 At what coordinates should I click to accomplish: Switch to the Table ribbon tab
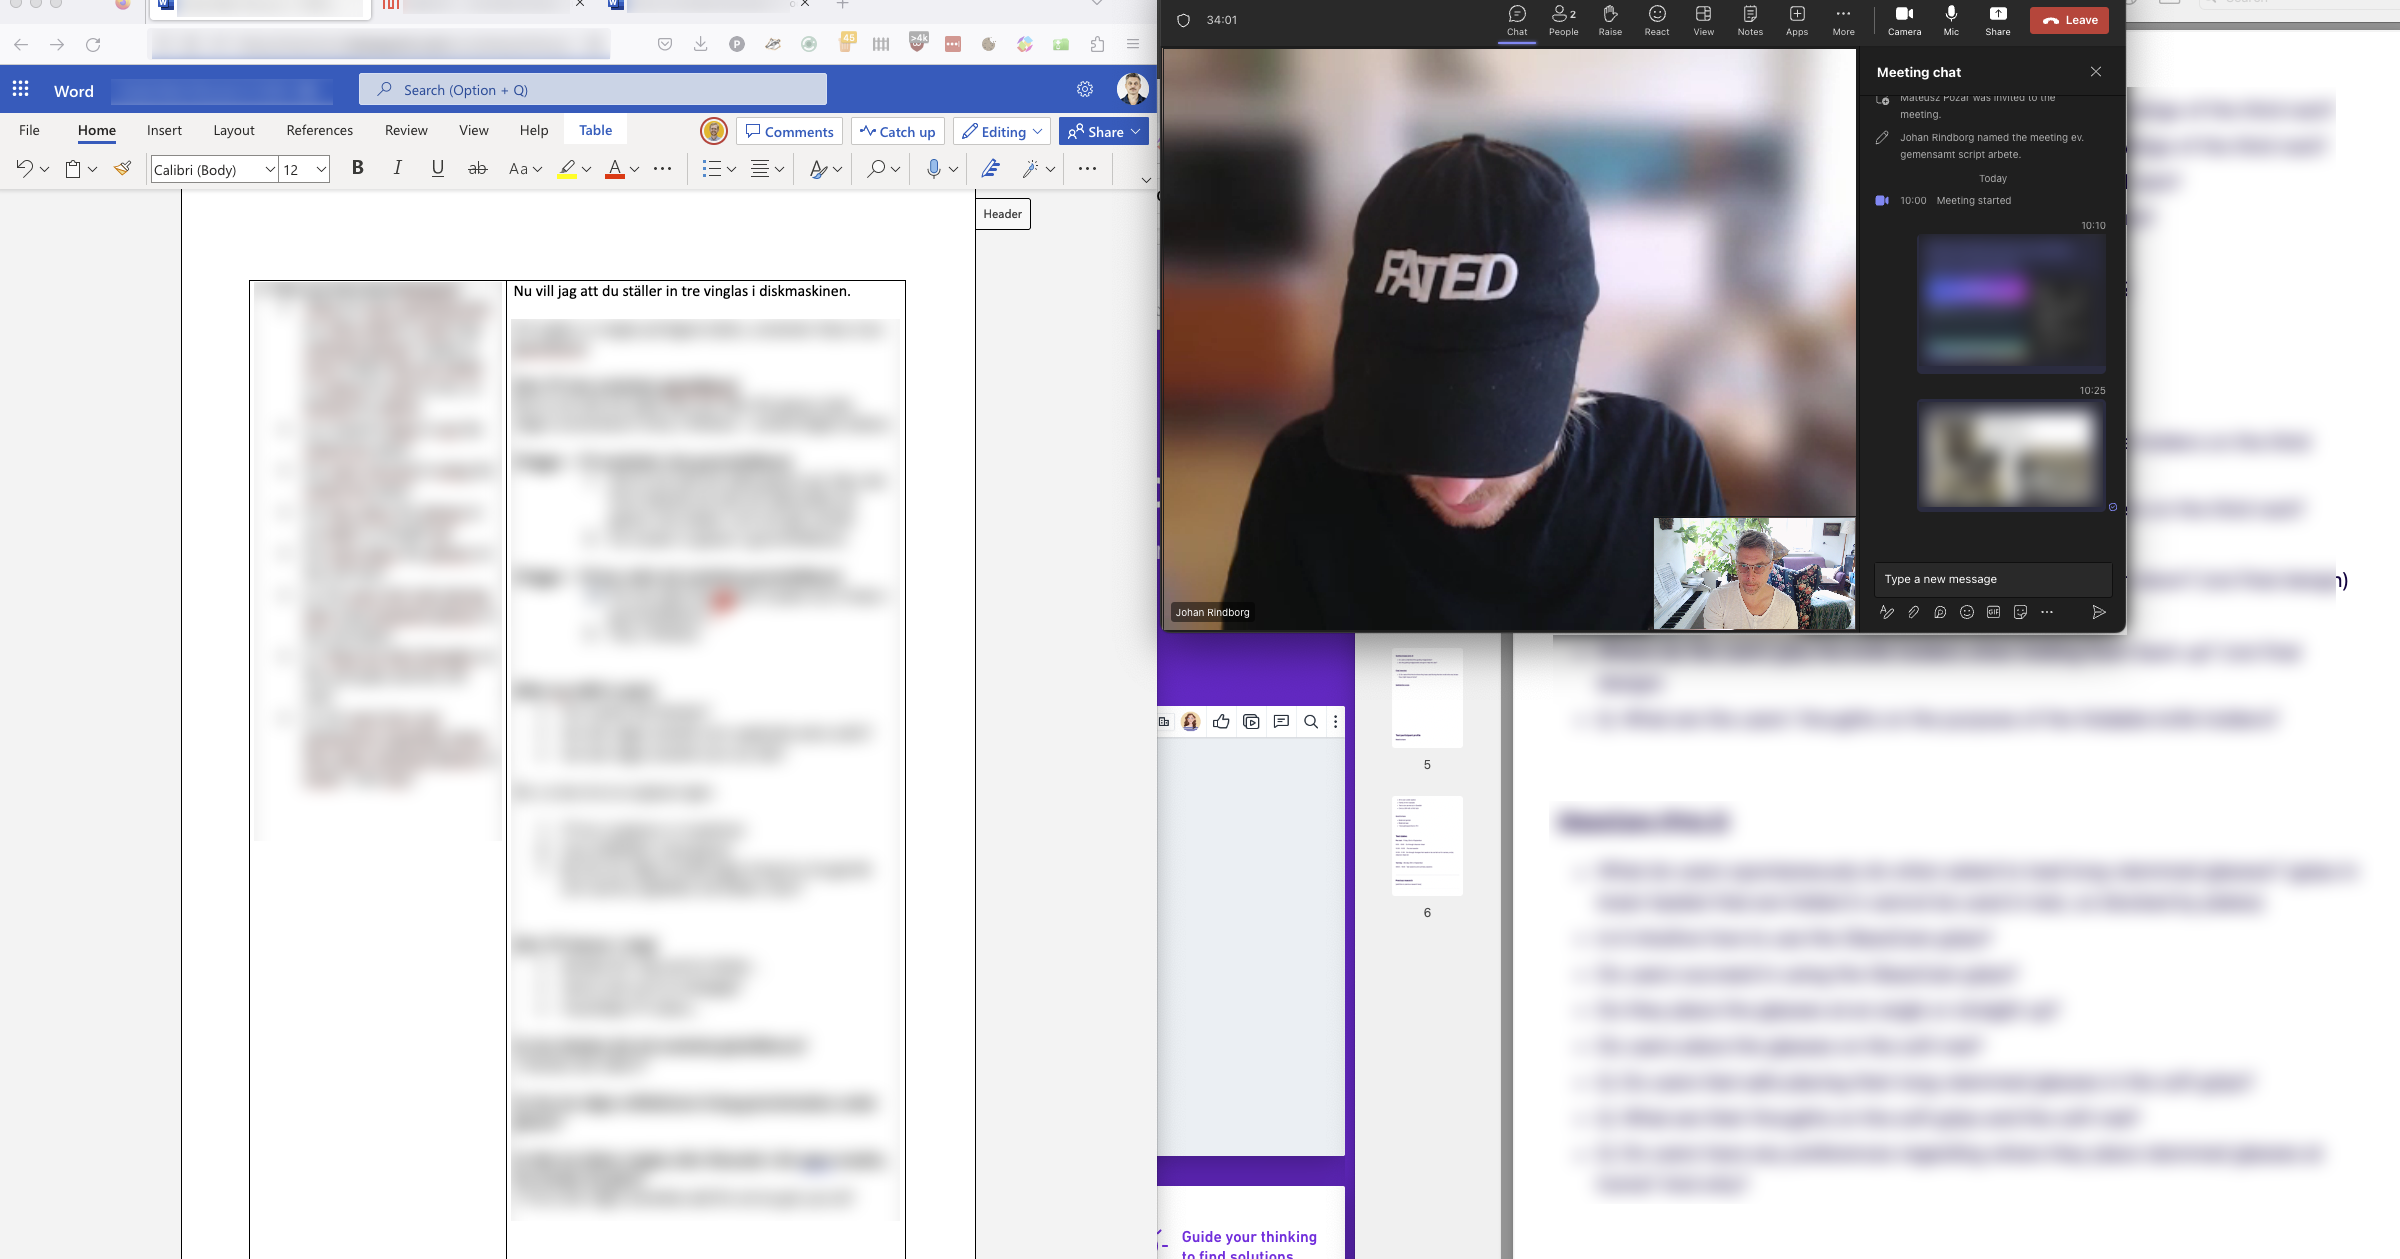pos(595,130)
